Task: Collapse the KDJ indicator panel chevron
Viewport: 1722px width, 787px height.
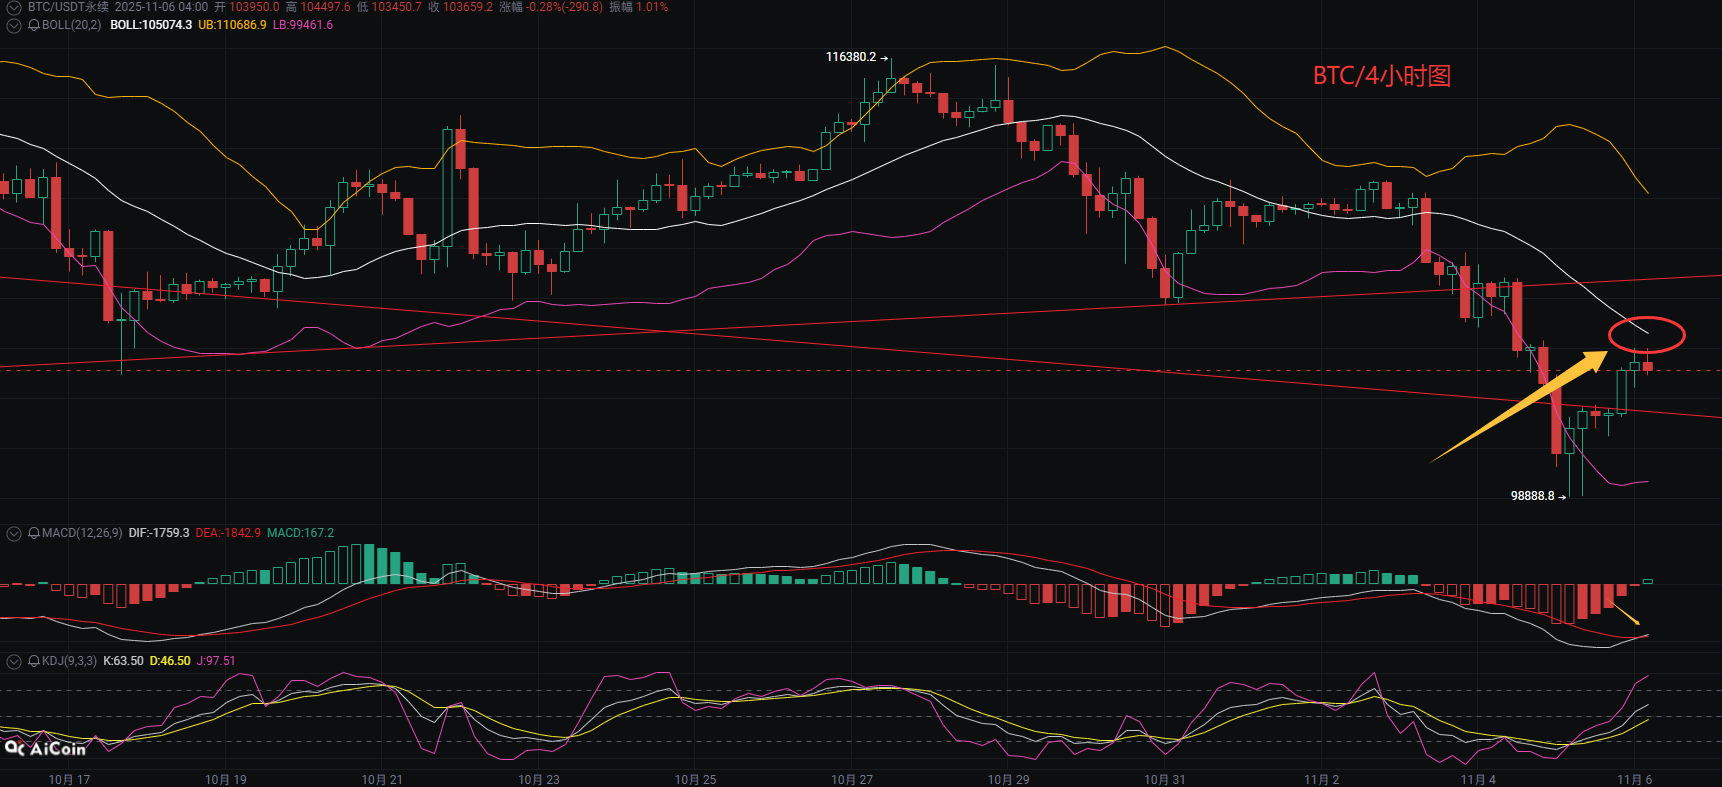Action: [14, 661]
